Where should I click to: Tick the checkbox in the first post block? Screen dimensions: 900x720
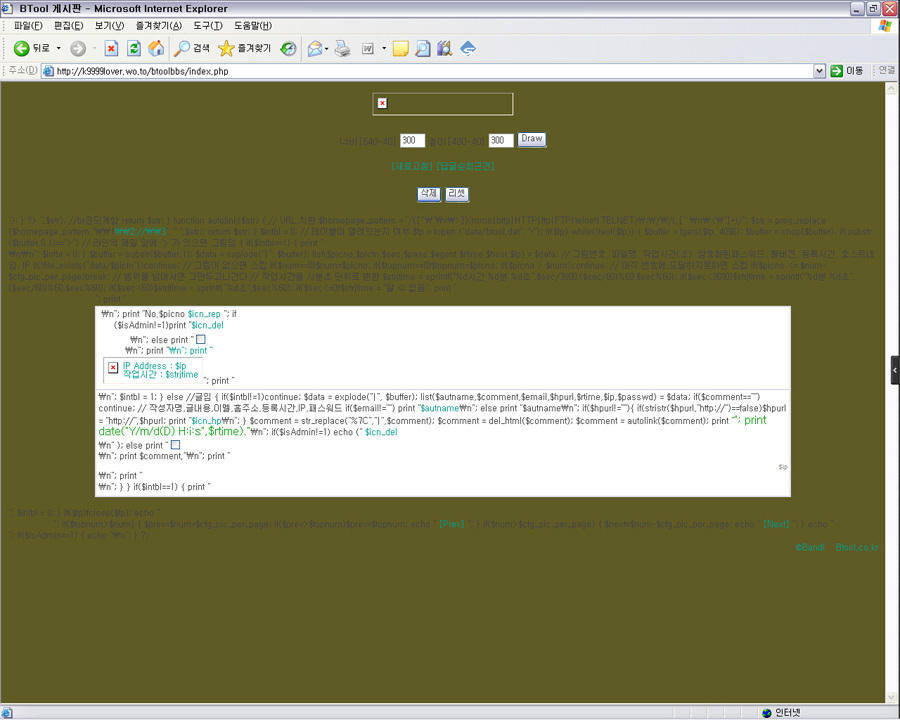click(x=201, y=340)
